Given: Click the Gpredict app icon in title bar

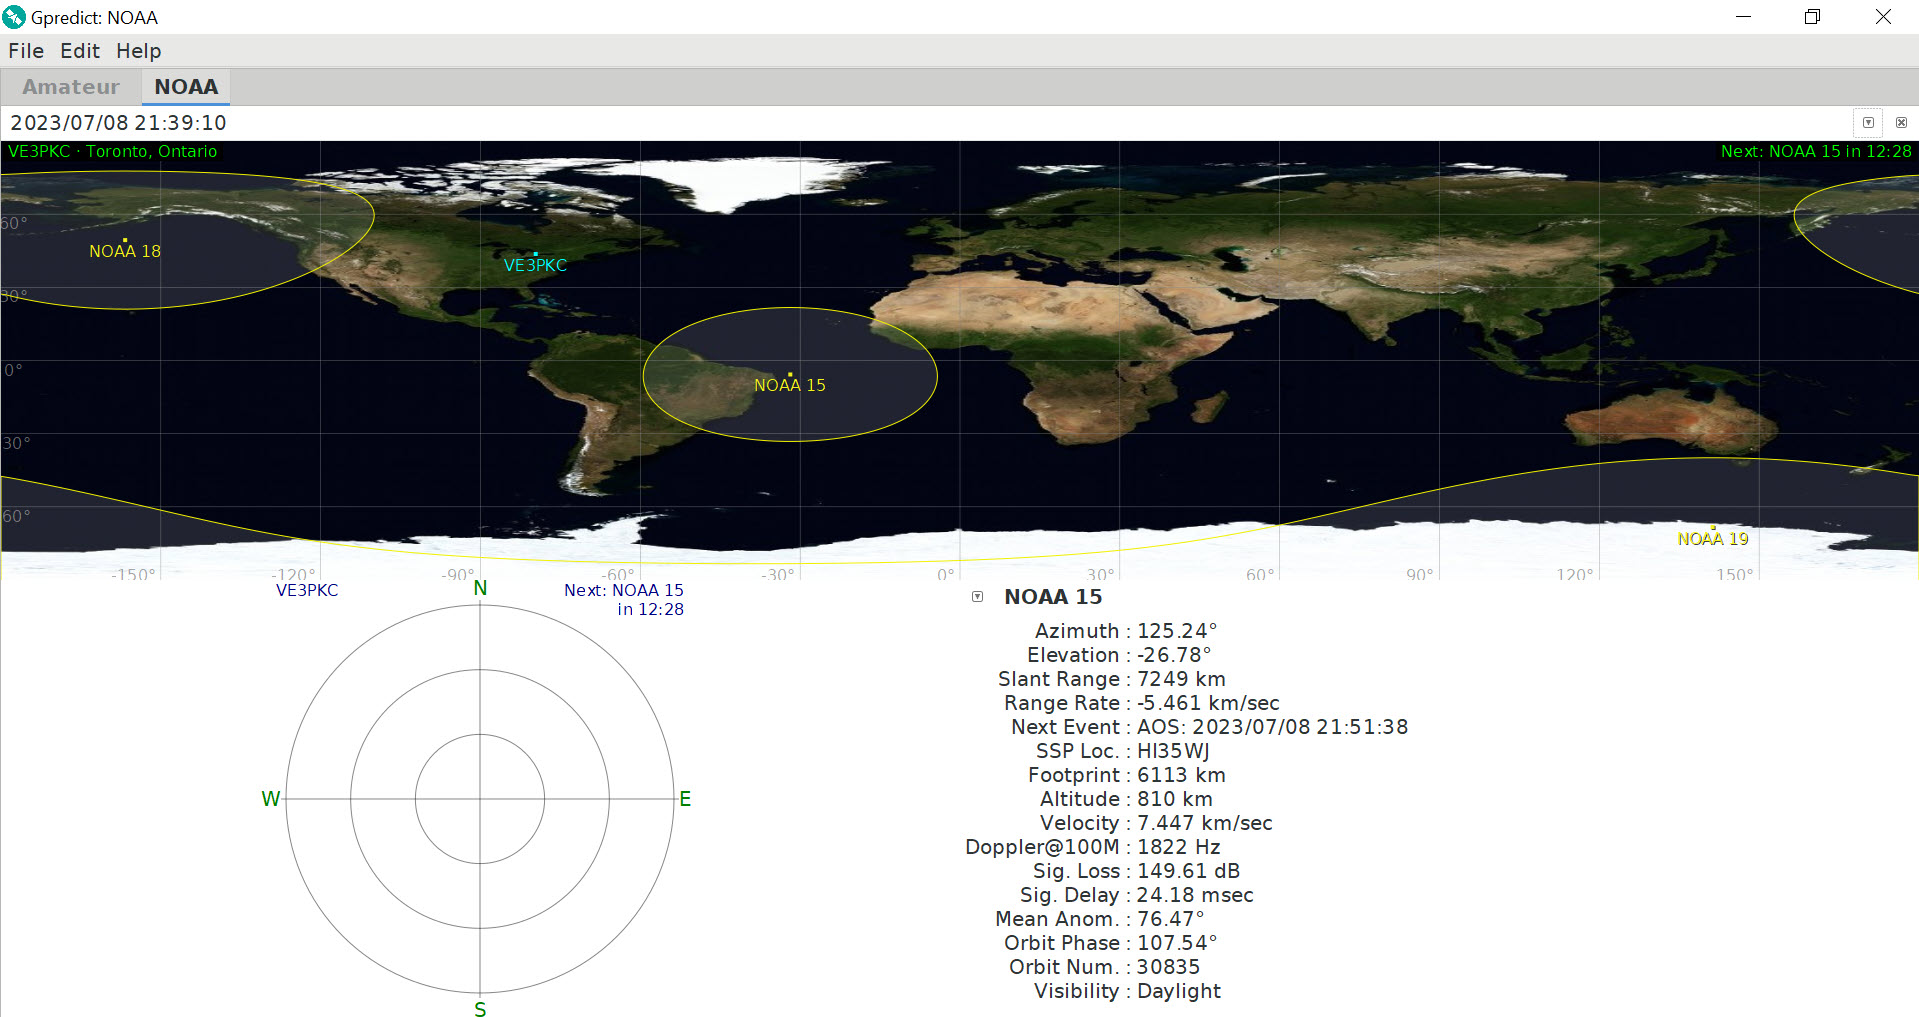Looking at the screenshot, I should pos(14,17).
